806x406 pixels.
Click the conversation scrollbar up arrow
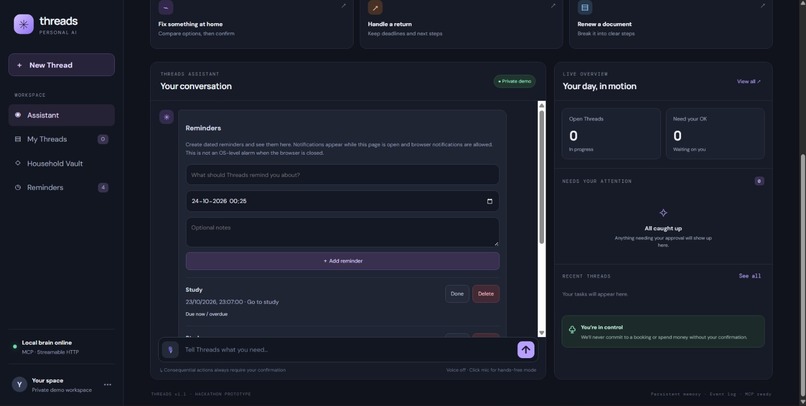pyautogui.click(x=541, y=105)
